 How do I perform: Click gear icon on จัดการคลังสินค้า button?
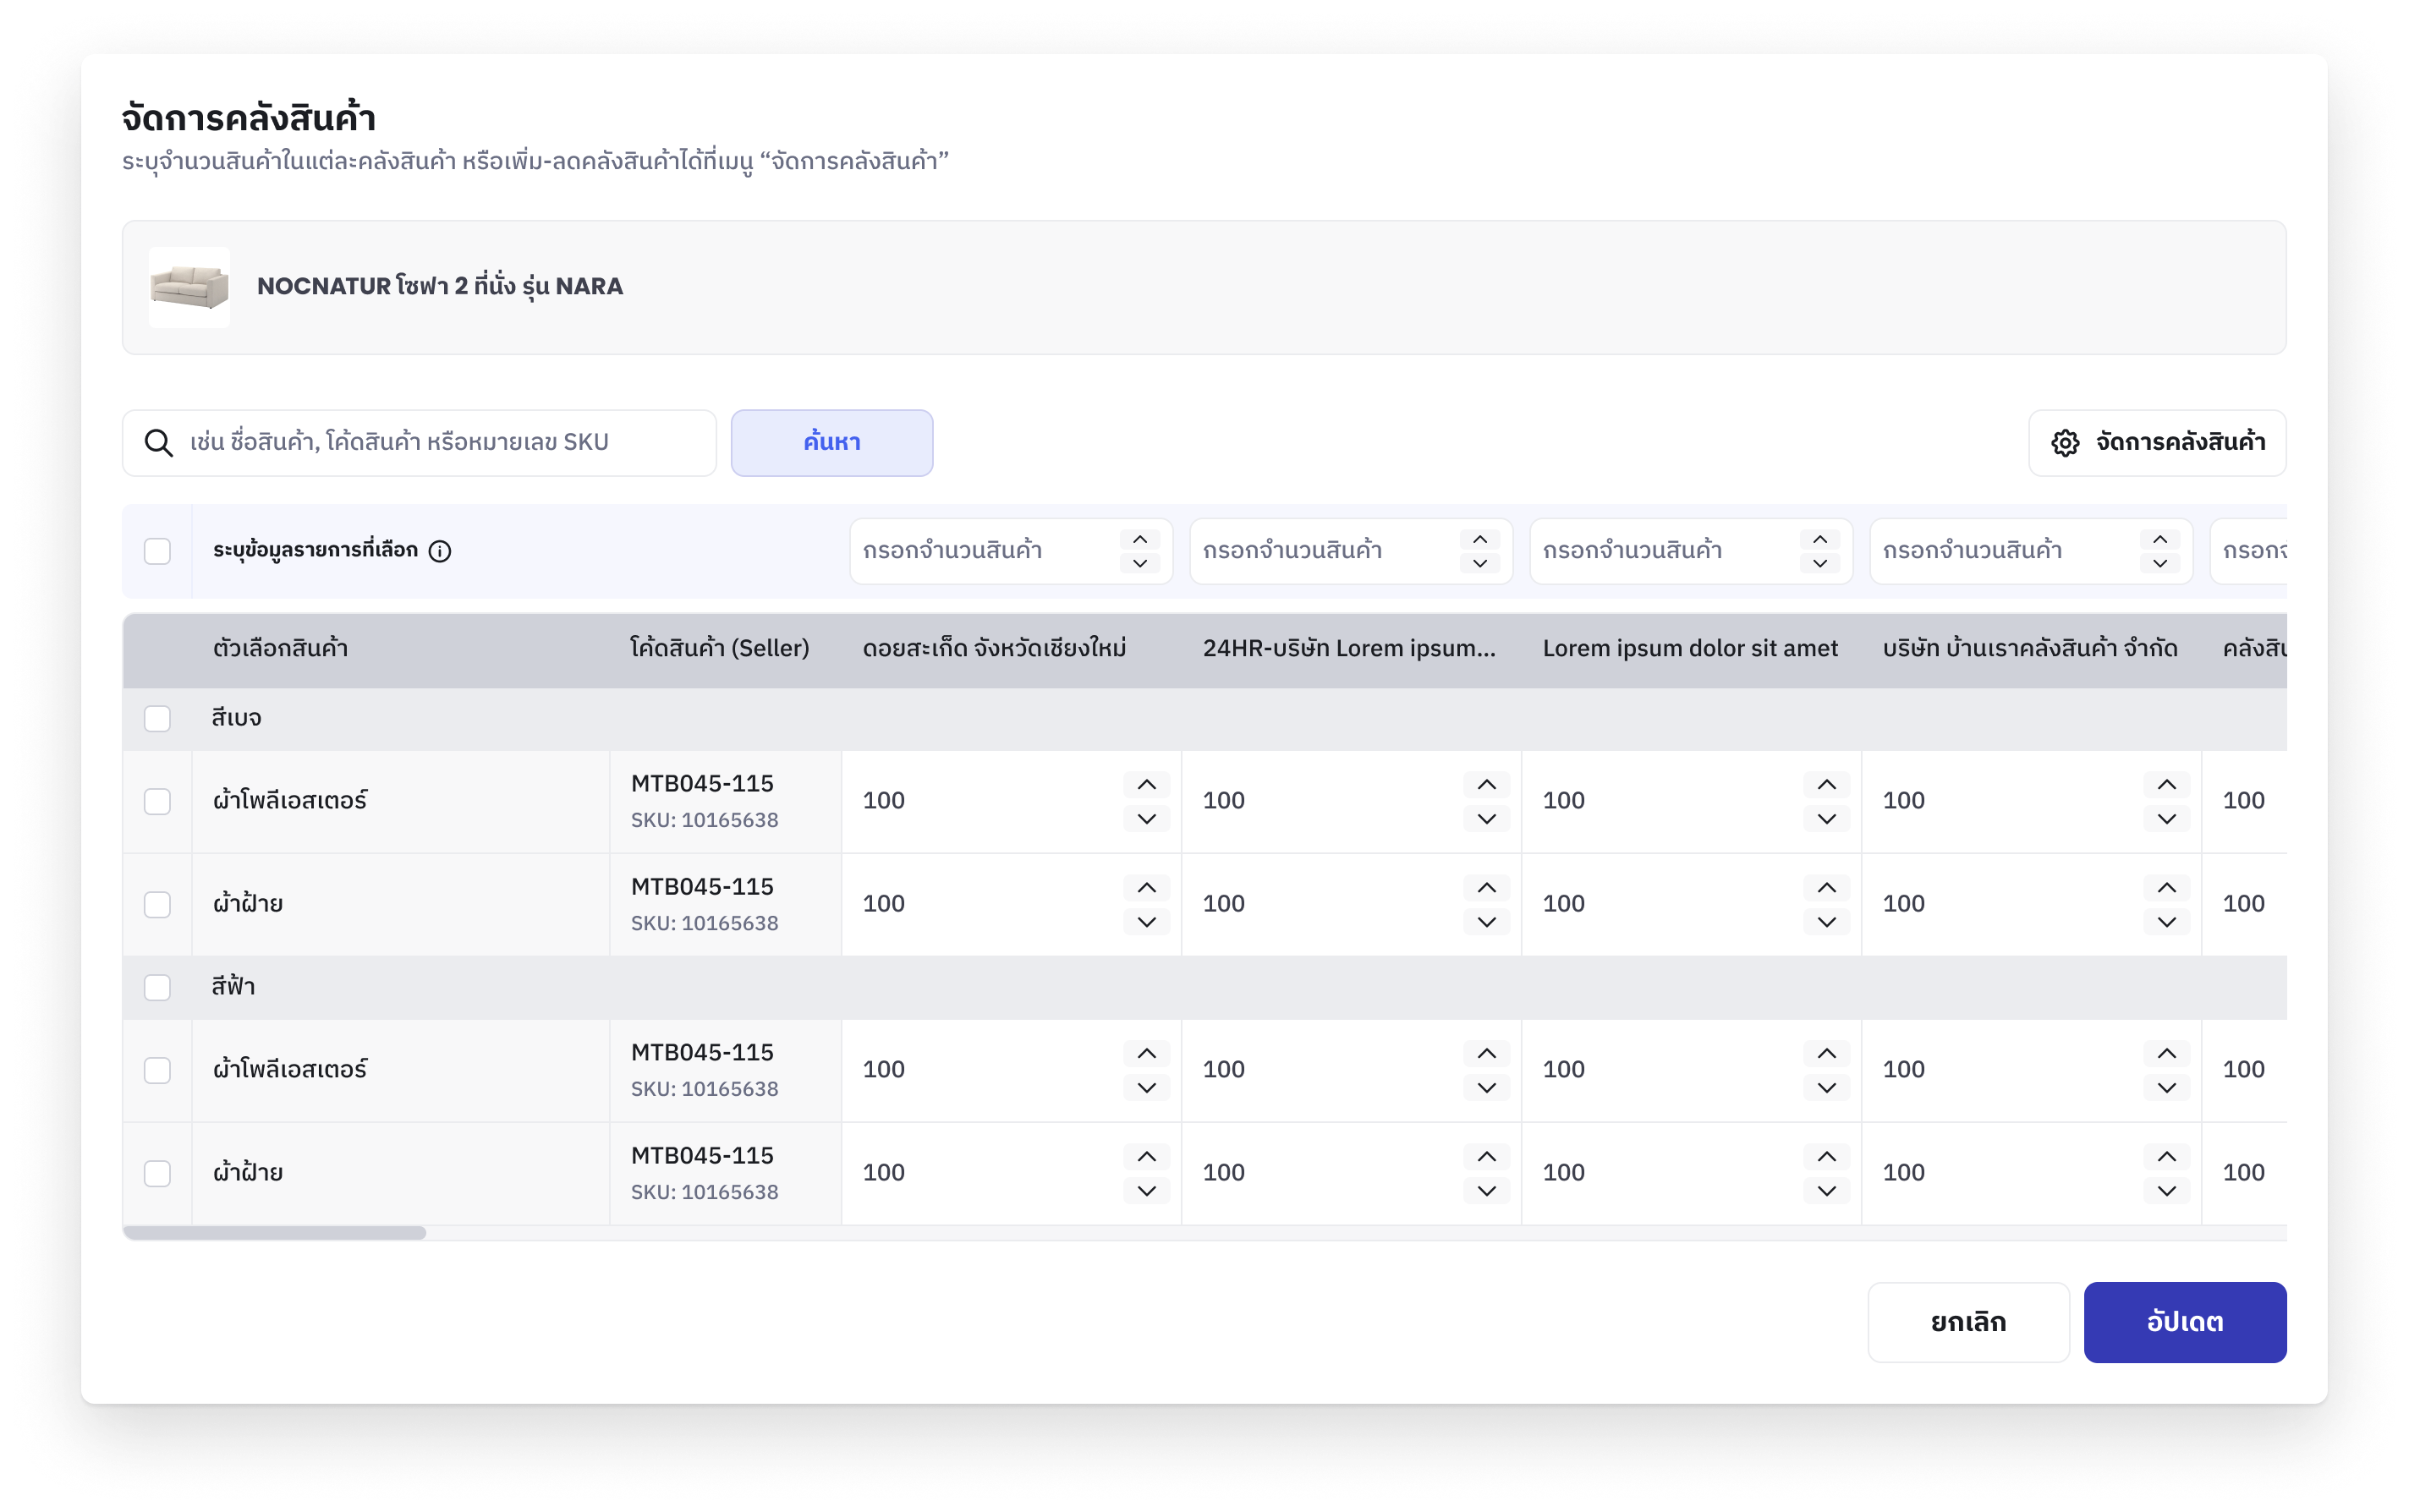tap(2065, 442)
